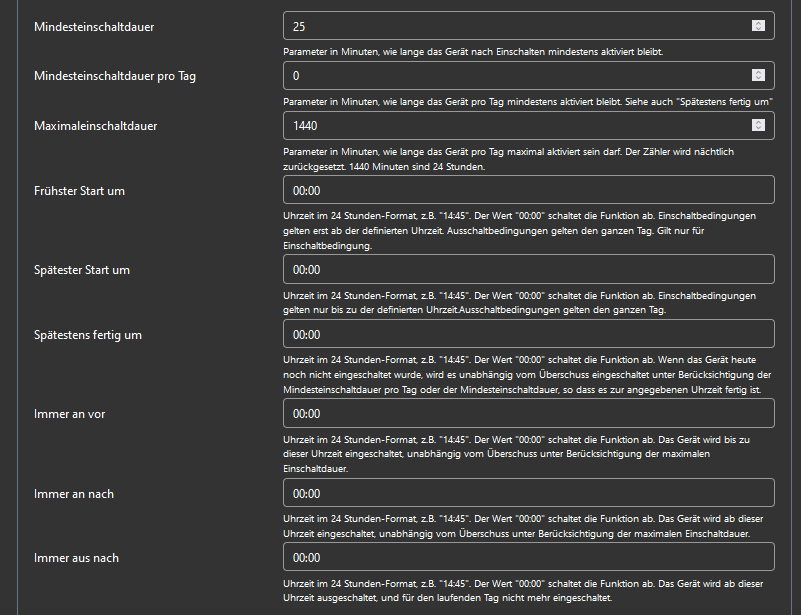The image size is (801, 615).
Task: Click help text 'ab dieser Uhrzeit eingeschaltet, unabhängig vom Überschuss'
Action: (x=523, y=526)
